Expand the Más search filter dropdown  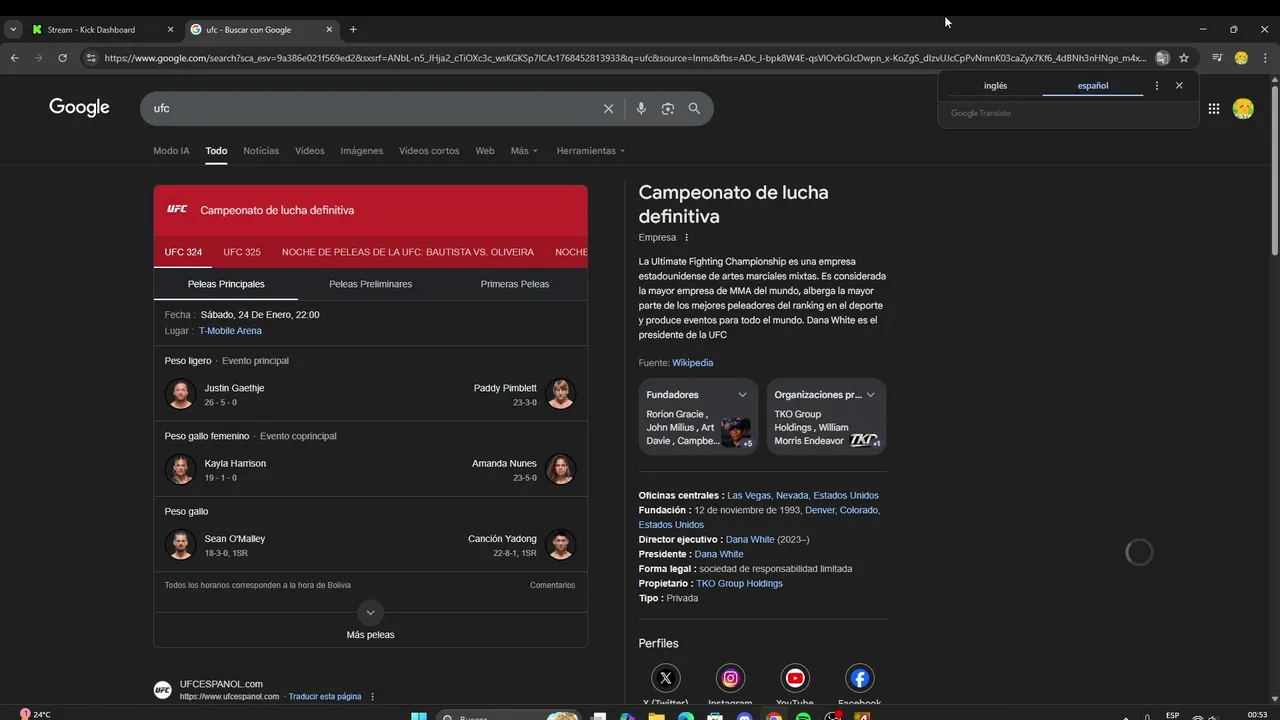pyautogui.click(x=524, y=151)
